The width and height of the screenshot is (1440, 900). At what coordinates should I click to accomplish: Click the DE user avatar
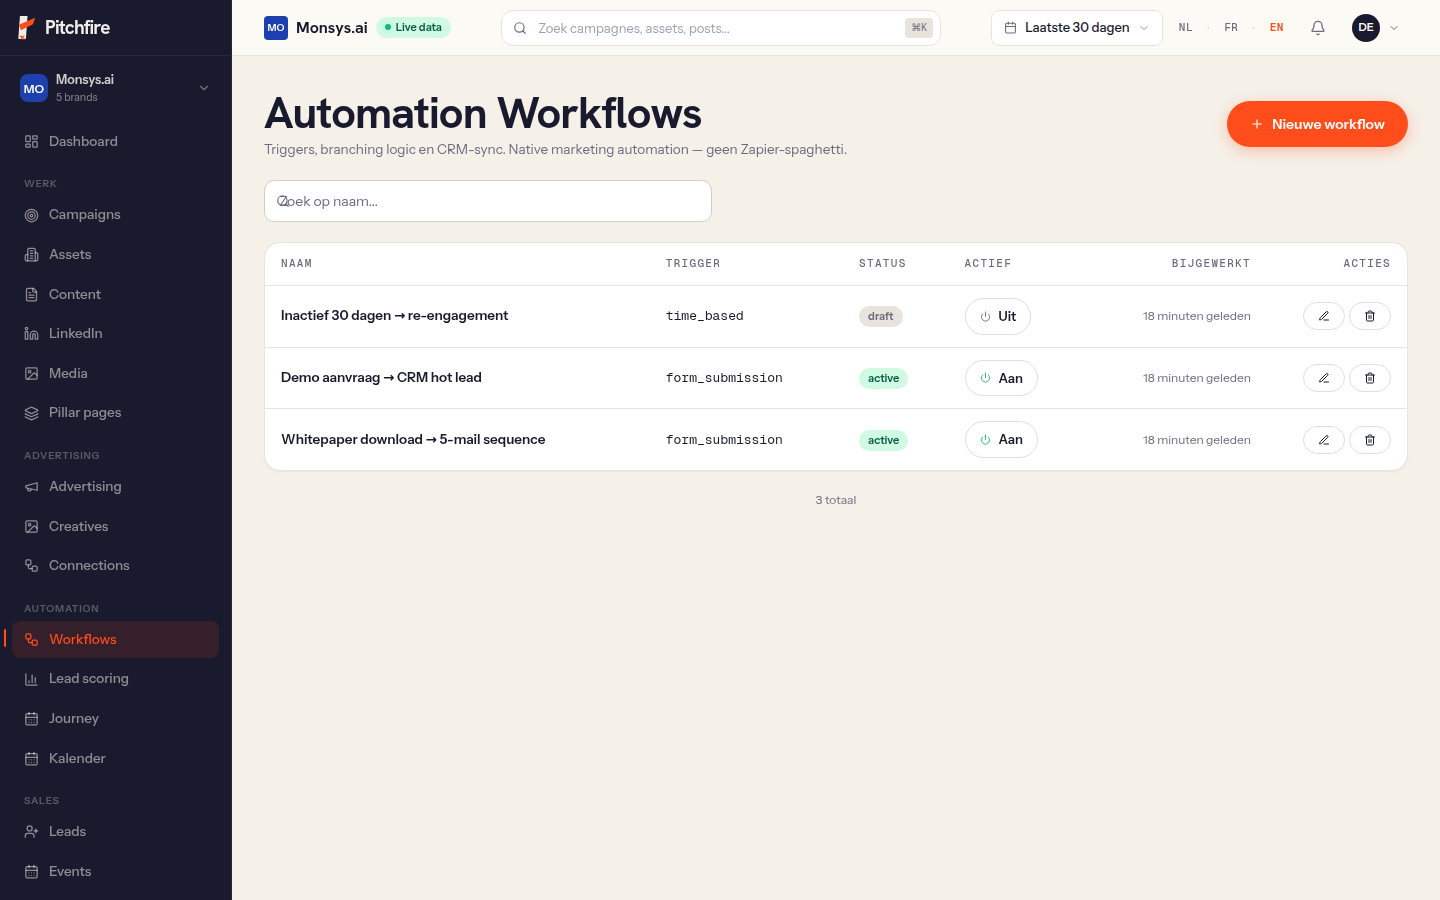pos(1366,28)
